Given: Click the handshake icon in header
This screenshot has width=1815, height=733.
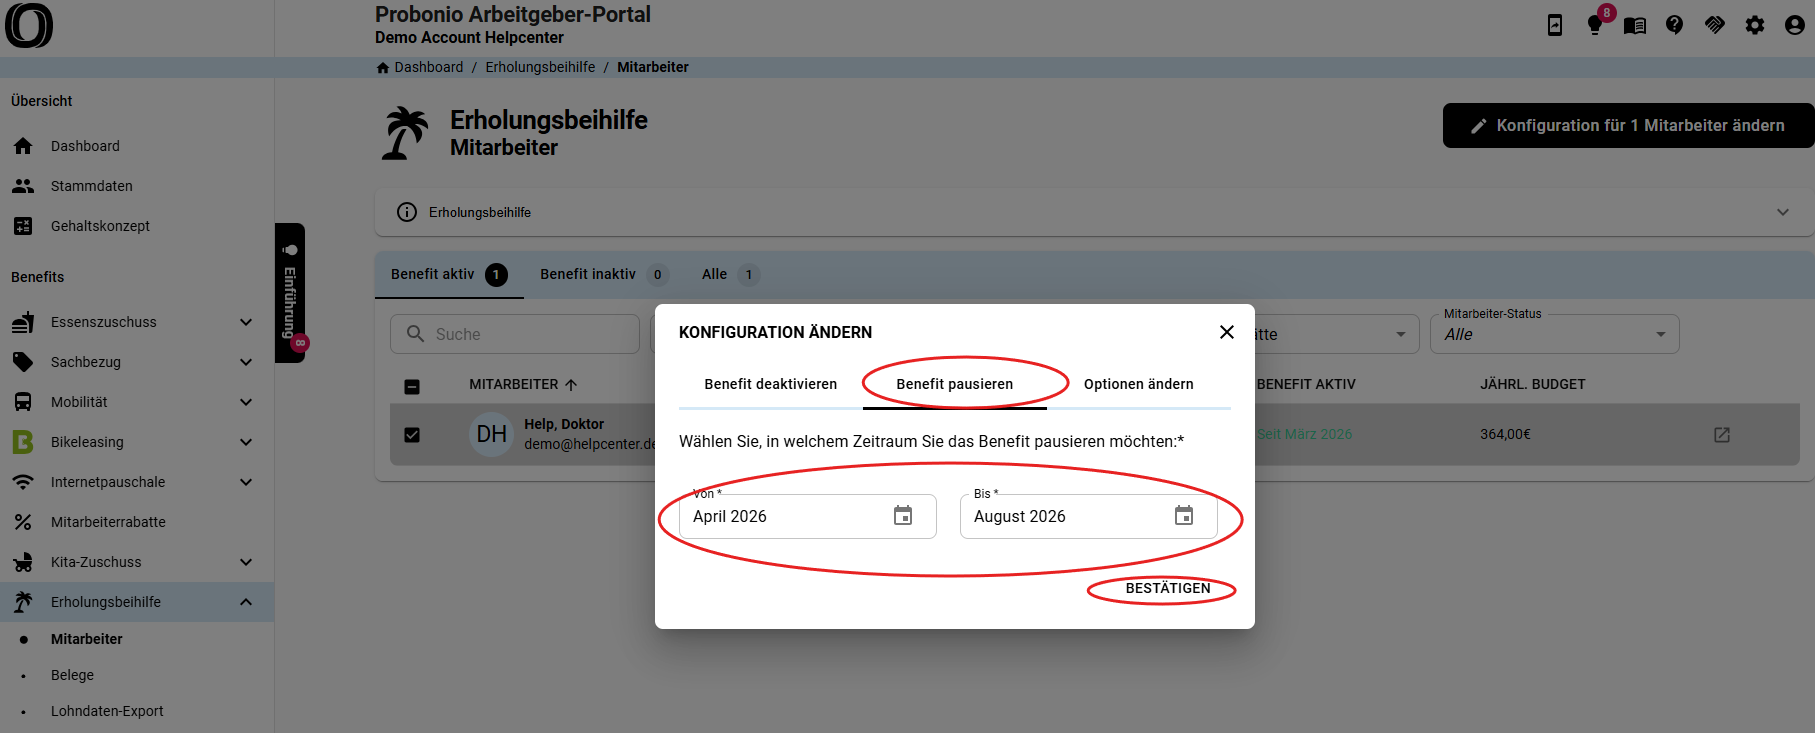Looking at the screenshot, I should tap(1715, 25).
